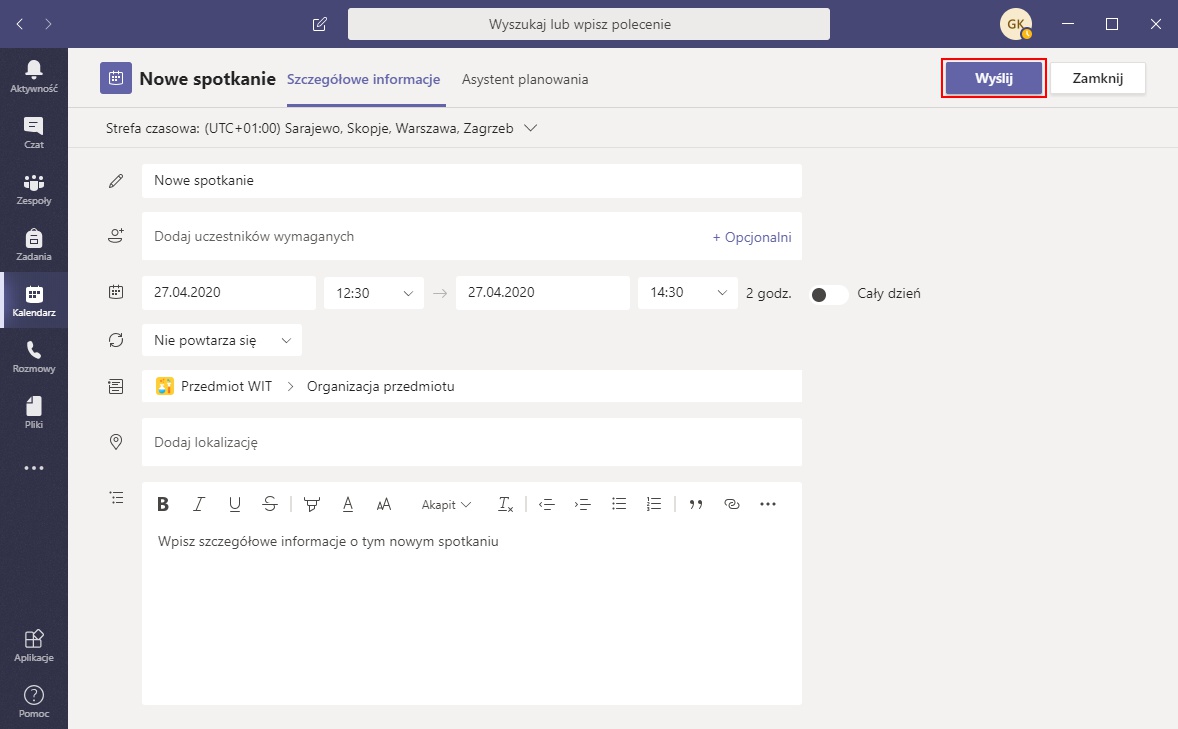The height and width of the screenshot is (729, 1178).
Task: Apply italic formatting
Action: 198,504
